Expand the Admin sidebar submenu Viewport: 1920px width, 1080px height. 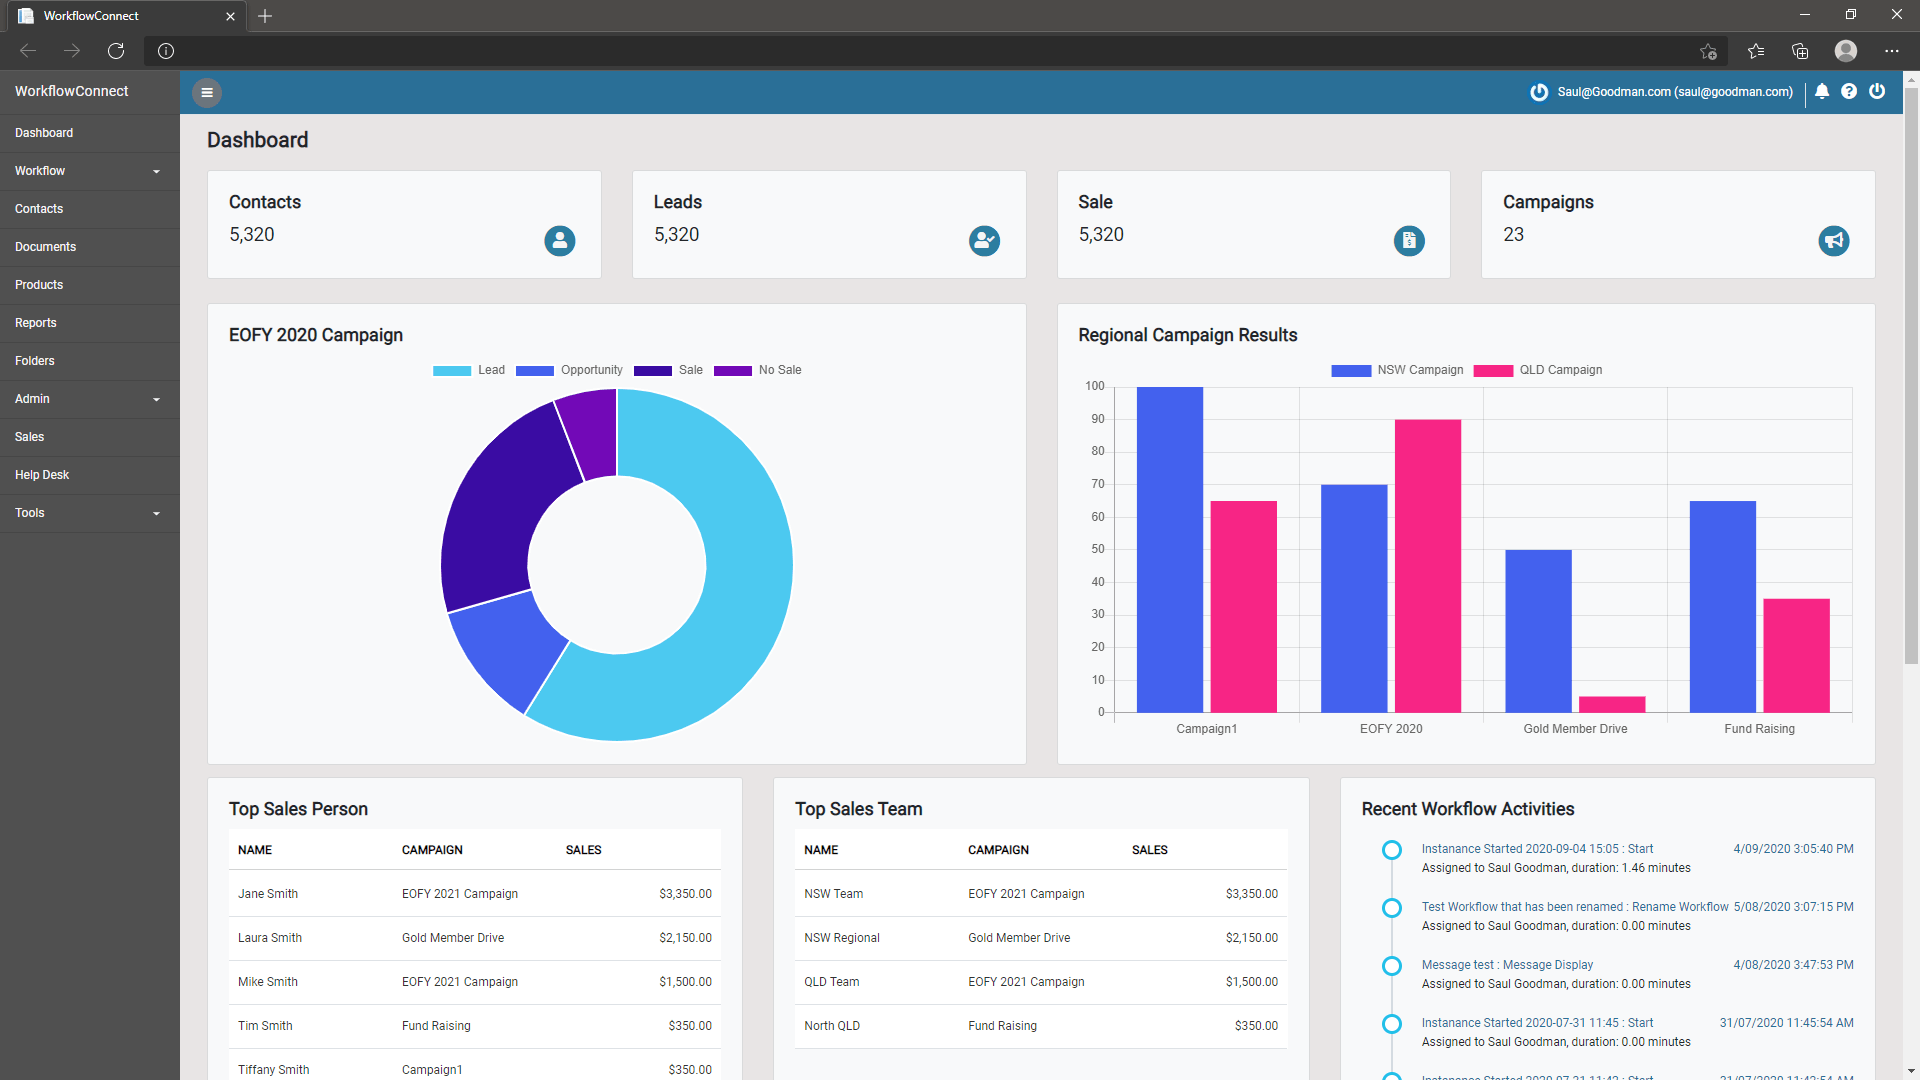coord(89,399)
